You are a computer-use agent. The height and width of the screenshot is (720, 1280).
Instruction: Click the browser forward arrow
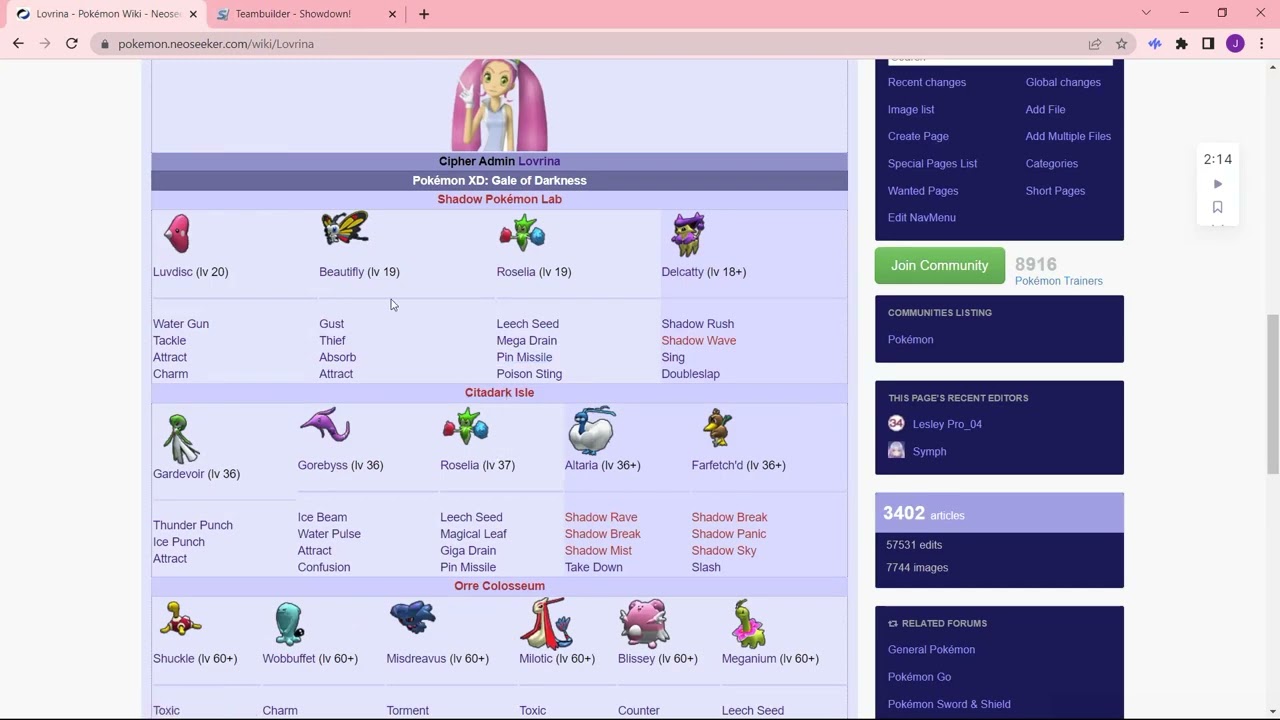point(45,44)
